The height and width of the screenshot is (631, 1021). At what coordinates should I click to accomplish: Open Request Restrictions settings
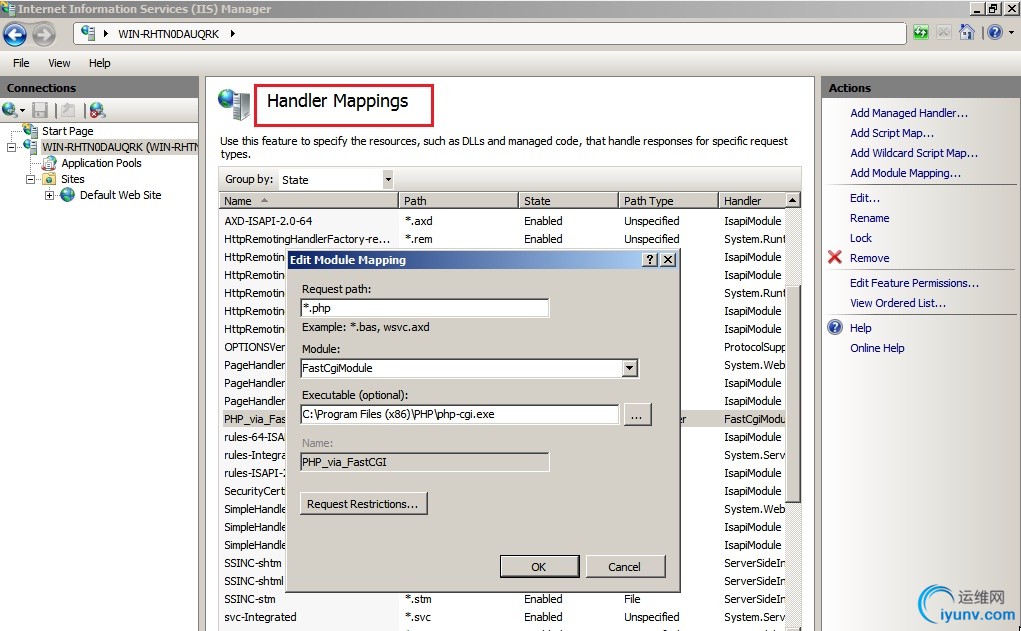pyautogui.click(x=363, y=504)
